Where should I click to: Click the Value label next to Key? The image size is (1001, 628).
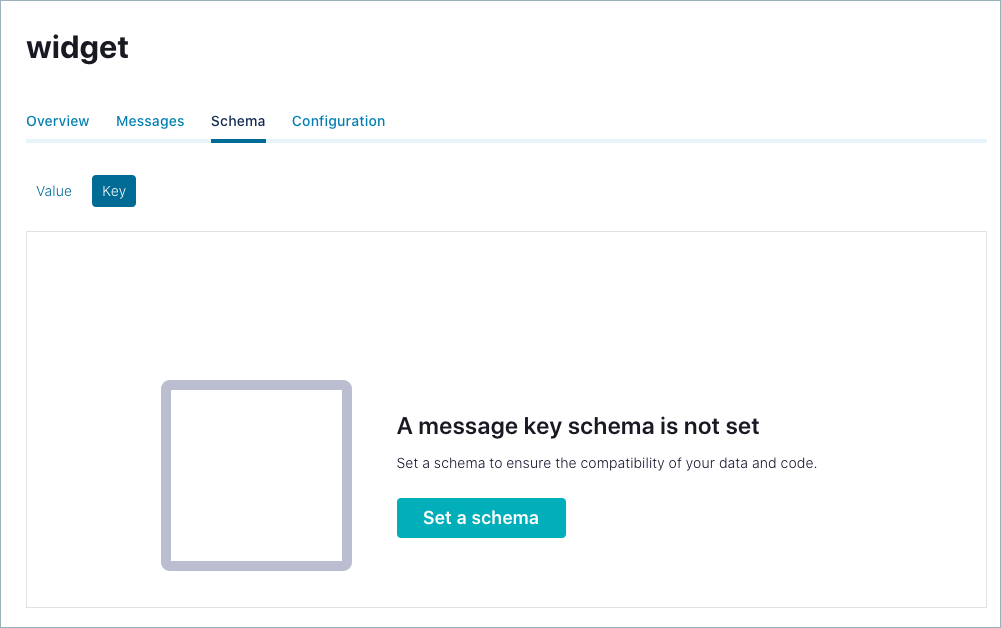pos(54,191)
